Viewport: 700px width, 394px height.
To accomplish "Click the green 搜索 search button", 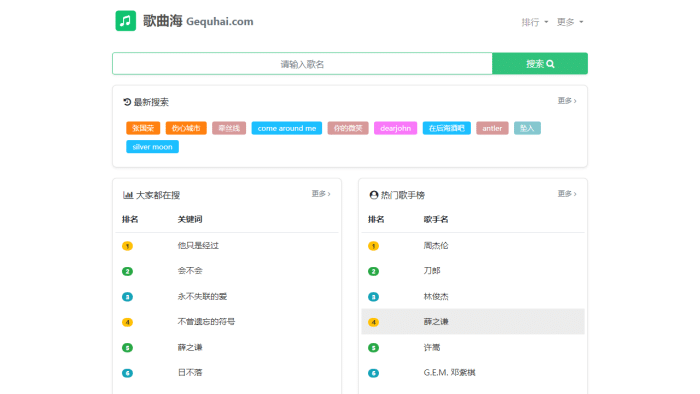I will click(540, 64).
